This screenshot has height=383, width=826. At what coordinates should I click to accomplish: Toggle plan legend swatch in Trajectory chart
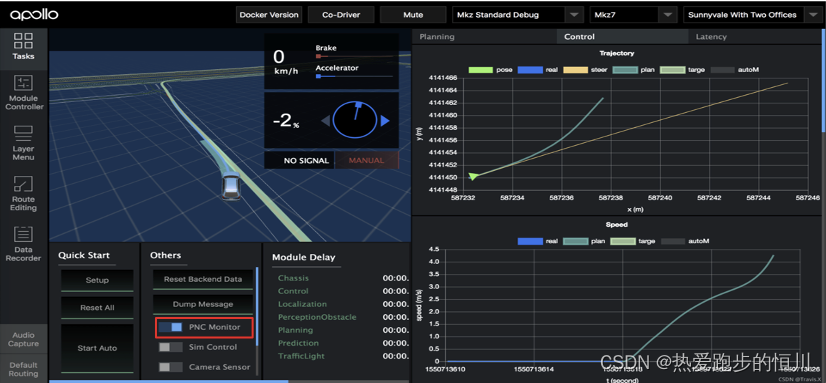(x=624, y=70)
